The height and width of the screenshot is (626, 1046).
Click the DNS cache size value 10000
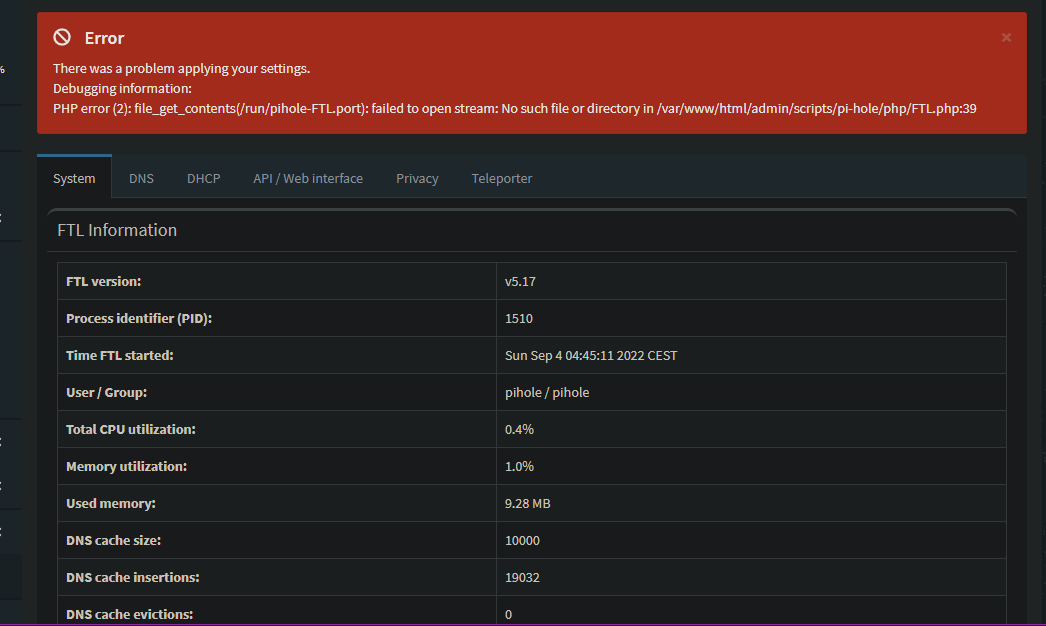click(522, 541)
